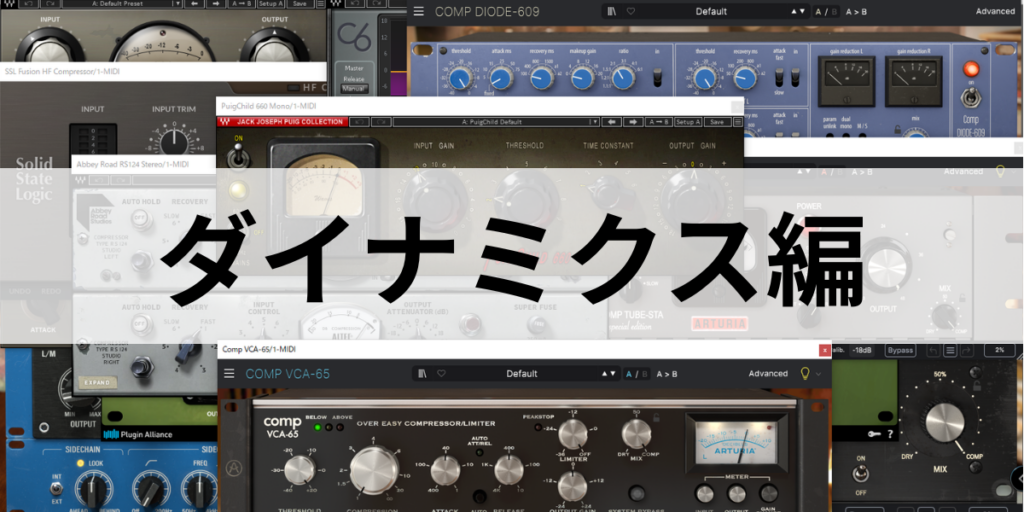The height and width of the screenshot is (512, 1024).
Task: Open the 'A: PuigChild Default' preset dropdown
Action: click(x=496, y=121)
